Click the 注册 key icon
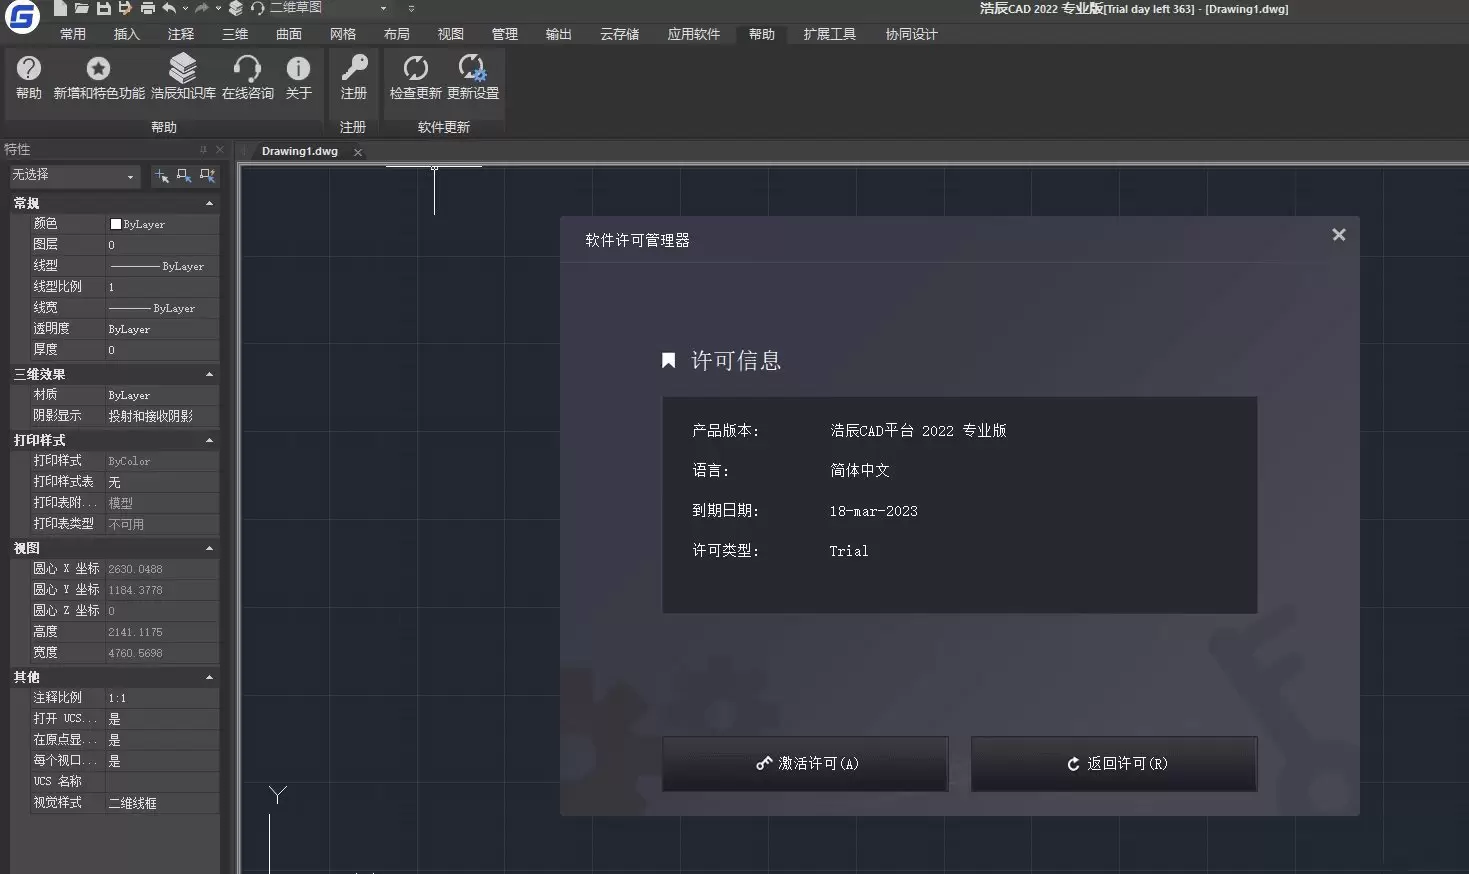 pyautogui.click(x=354, y=77)
